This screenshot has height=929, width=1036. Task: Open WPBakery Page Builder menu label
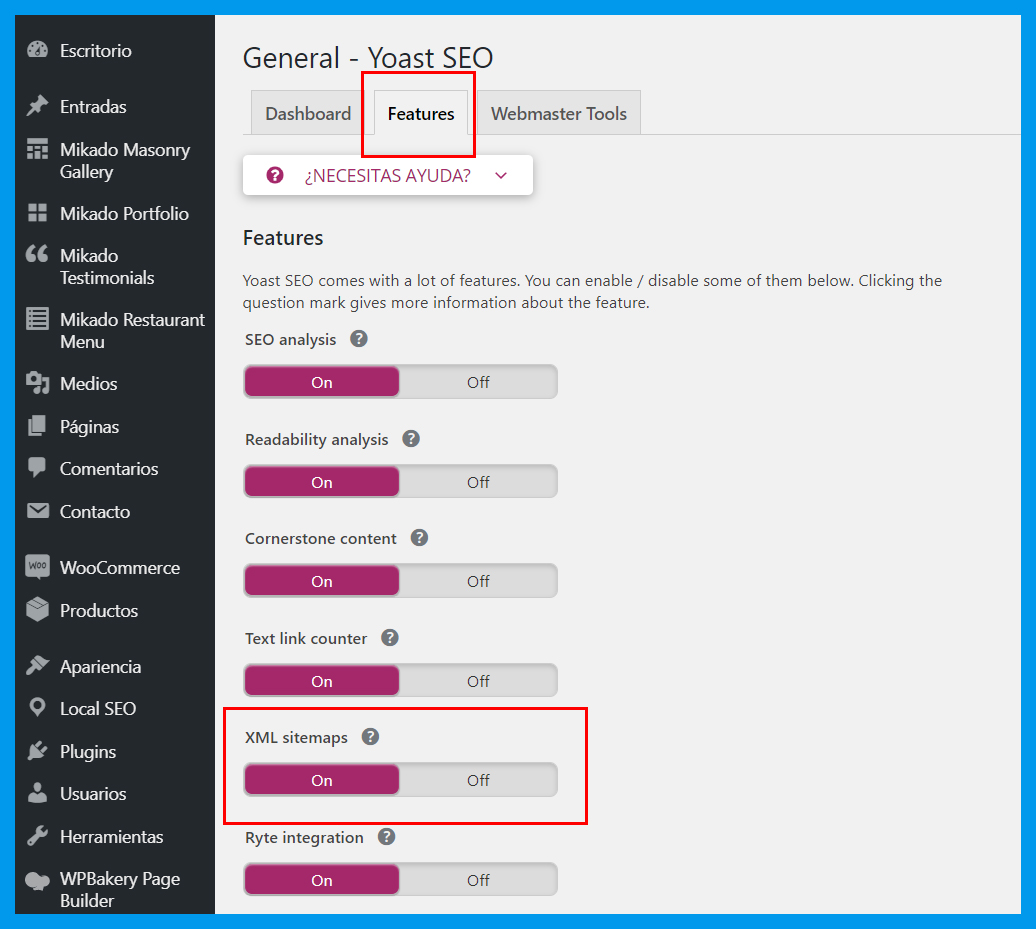coord(120,889)
